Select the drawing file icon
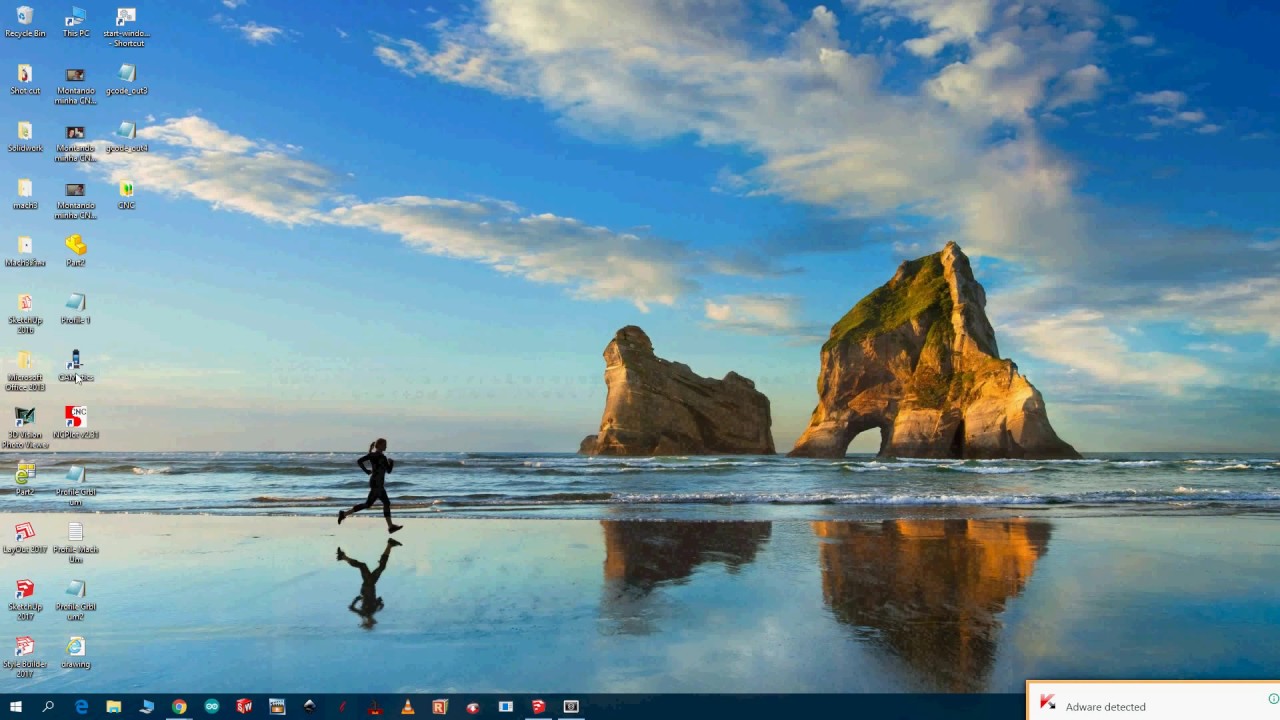Image resolution: width=1280 pixels, height=720 pixels. tap(76, 652)
